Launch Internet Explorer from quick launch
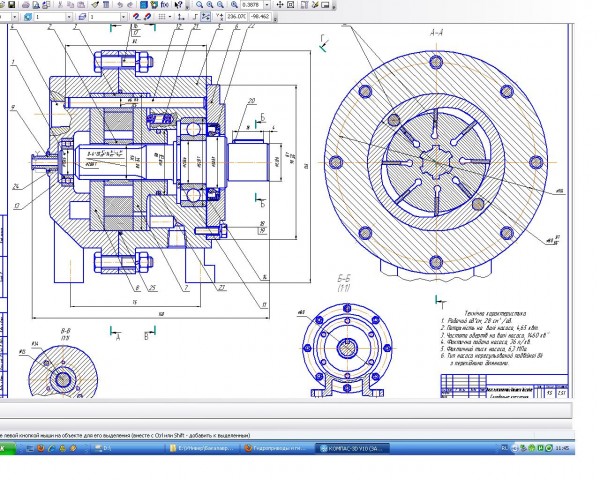The height and width of the screenshot is (480, 600). coord(52,448)
